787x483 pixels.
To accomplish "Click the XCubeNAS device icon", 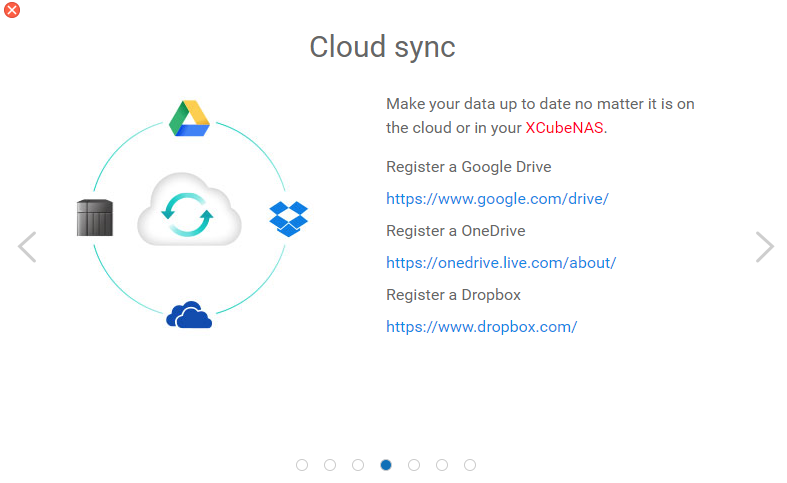I will 95,217.
